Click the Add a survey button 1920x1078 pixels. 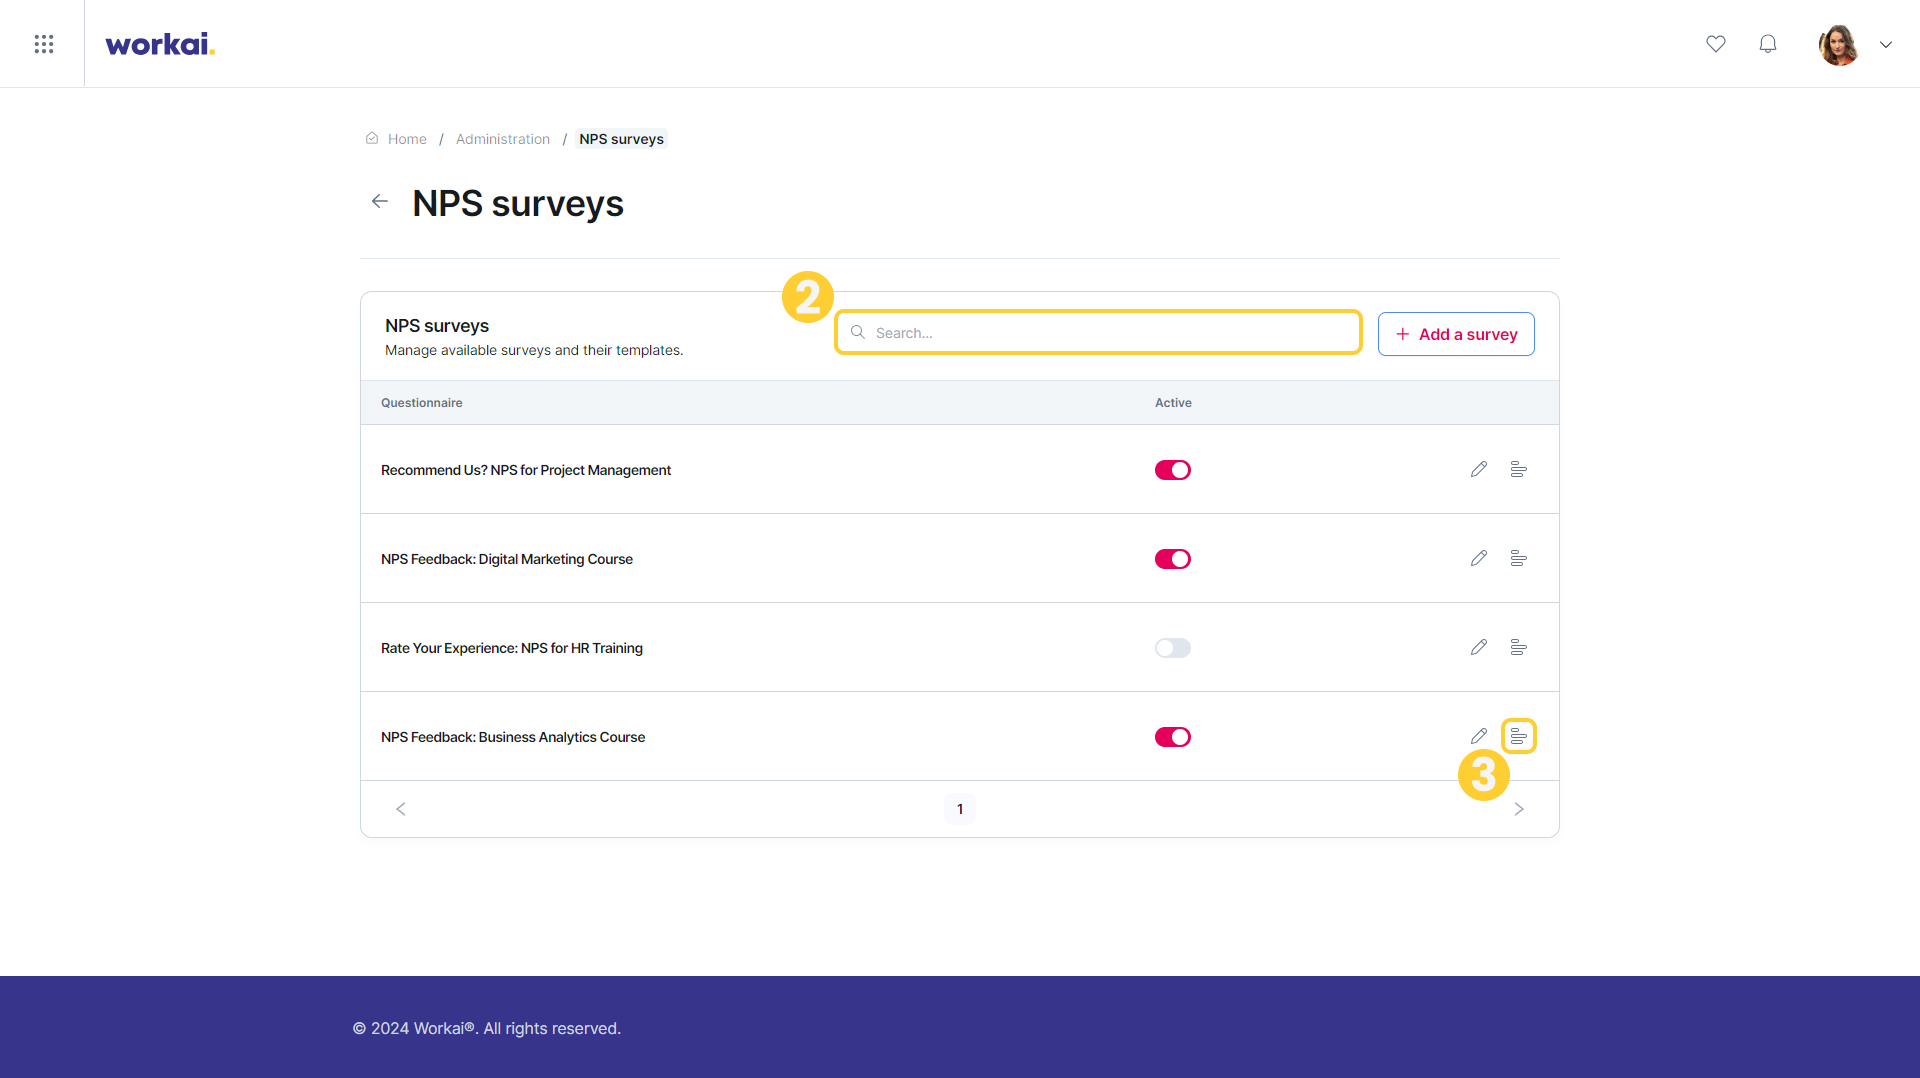1456,334
